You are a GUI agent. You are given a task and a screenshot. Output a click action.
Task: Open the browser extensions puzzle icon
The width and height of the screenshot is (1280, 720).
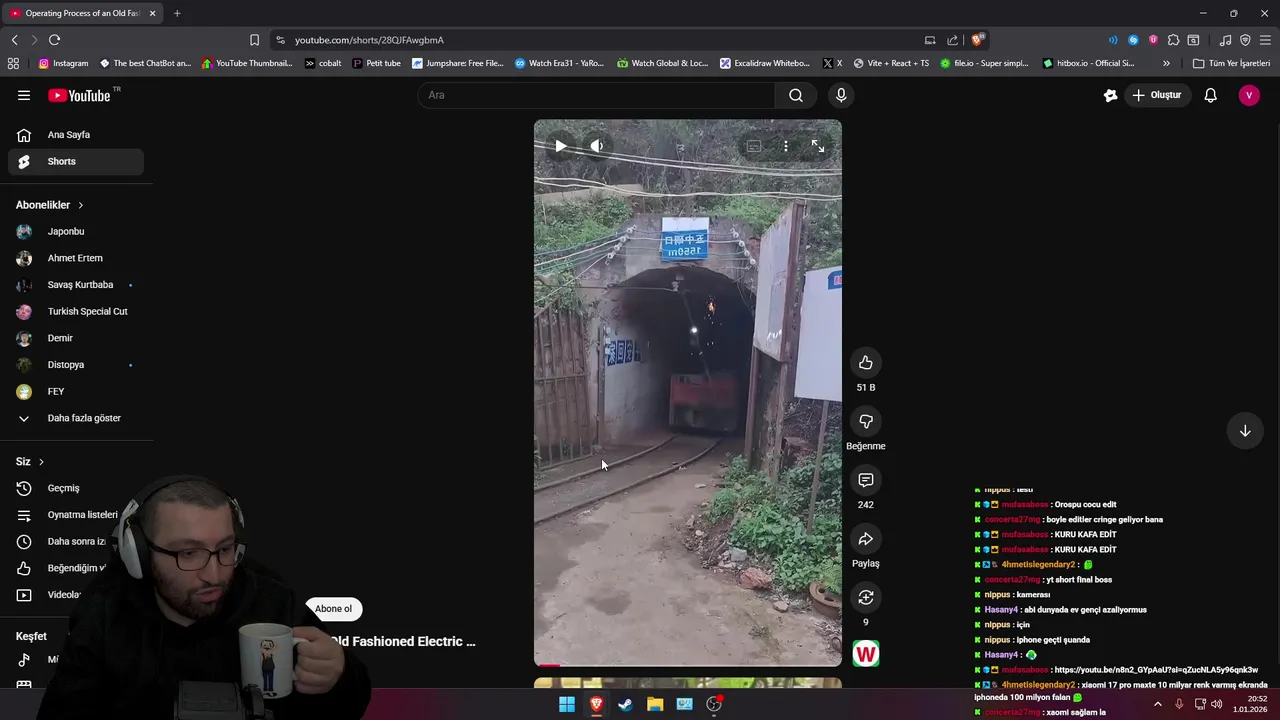(x=1173, y=40)
